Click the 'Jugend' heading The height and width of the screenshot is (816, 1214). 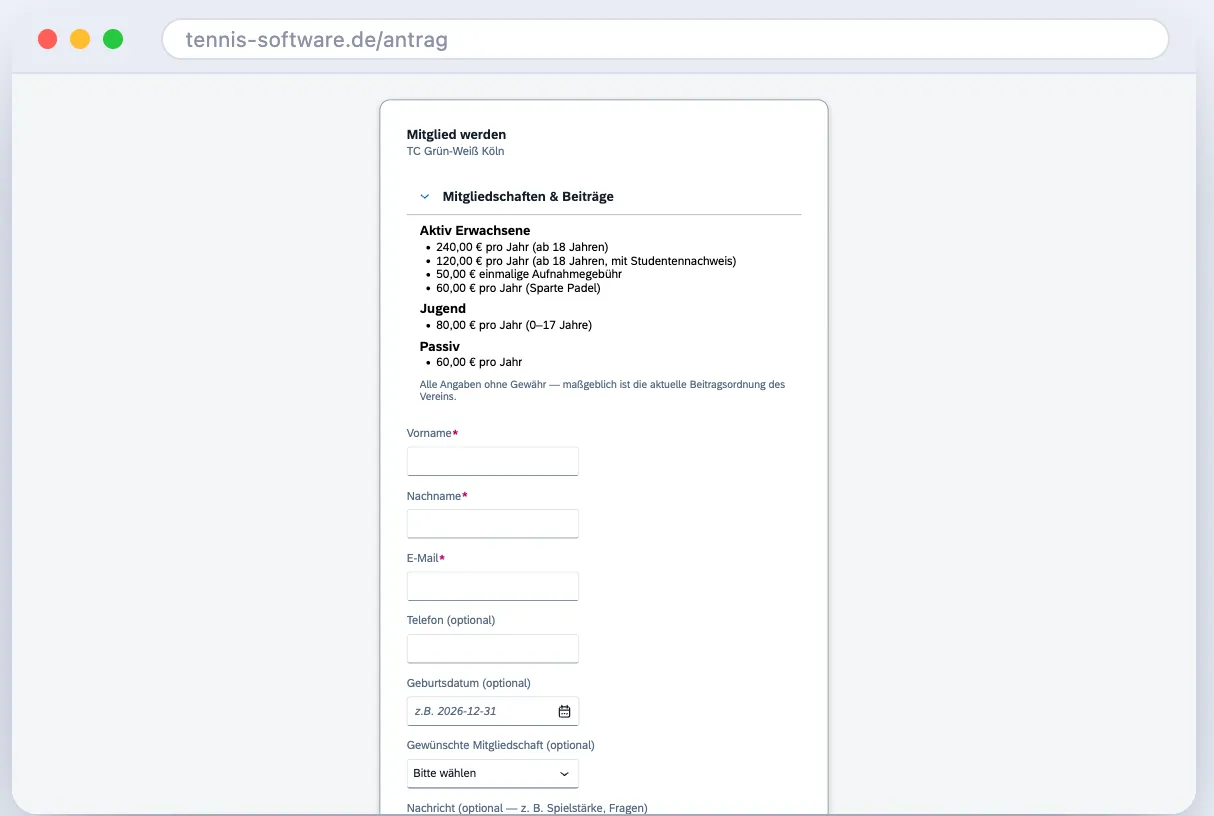click(443, 309)
